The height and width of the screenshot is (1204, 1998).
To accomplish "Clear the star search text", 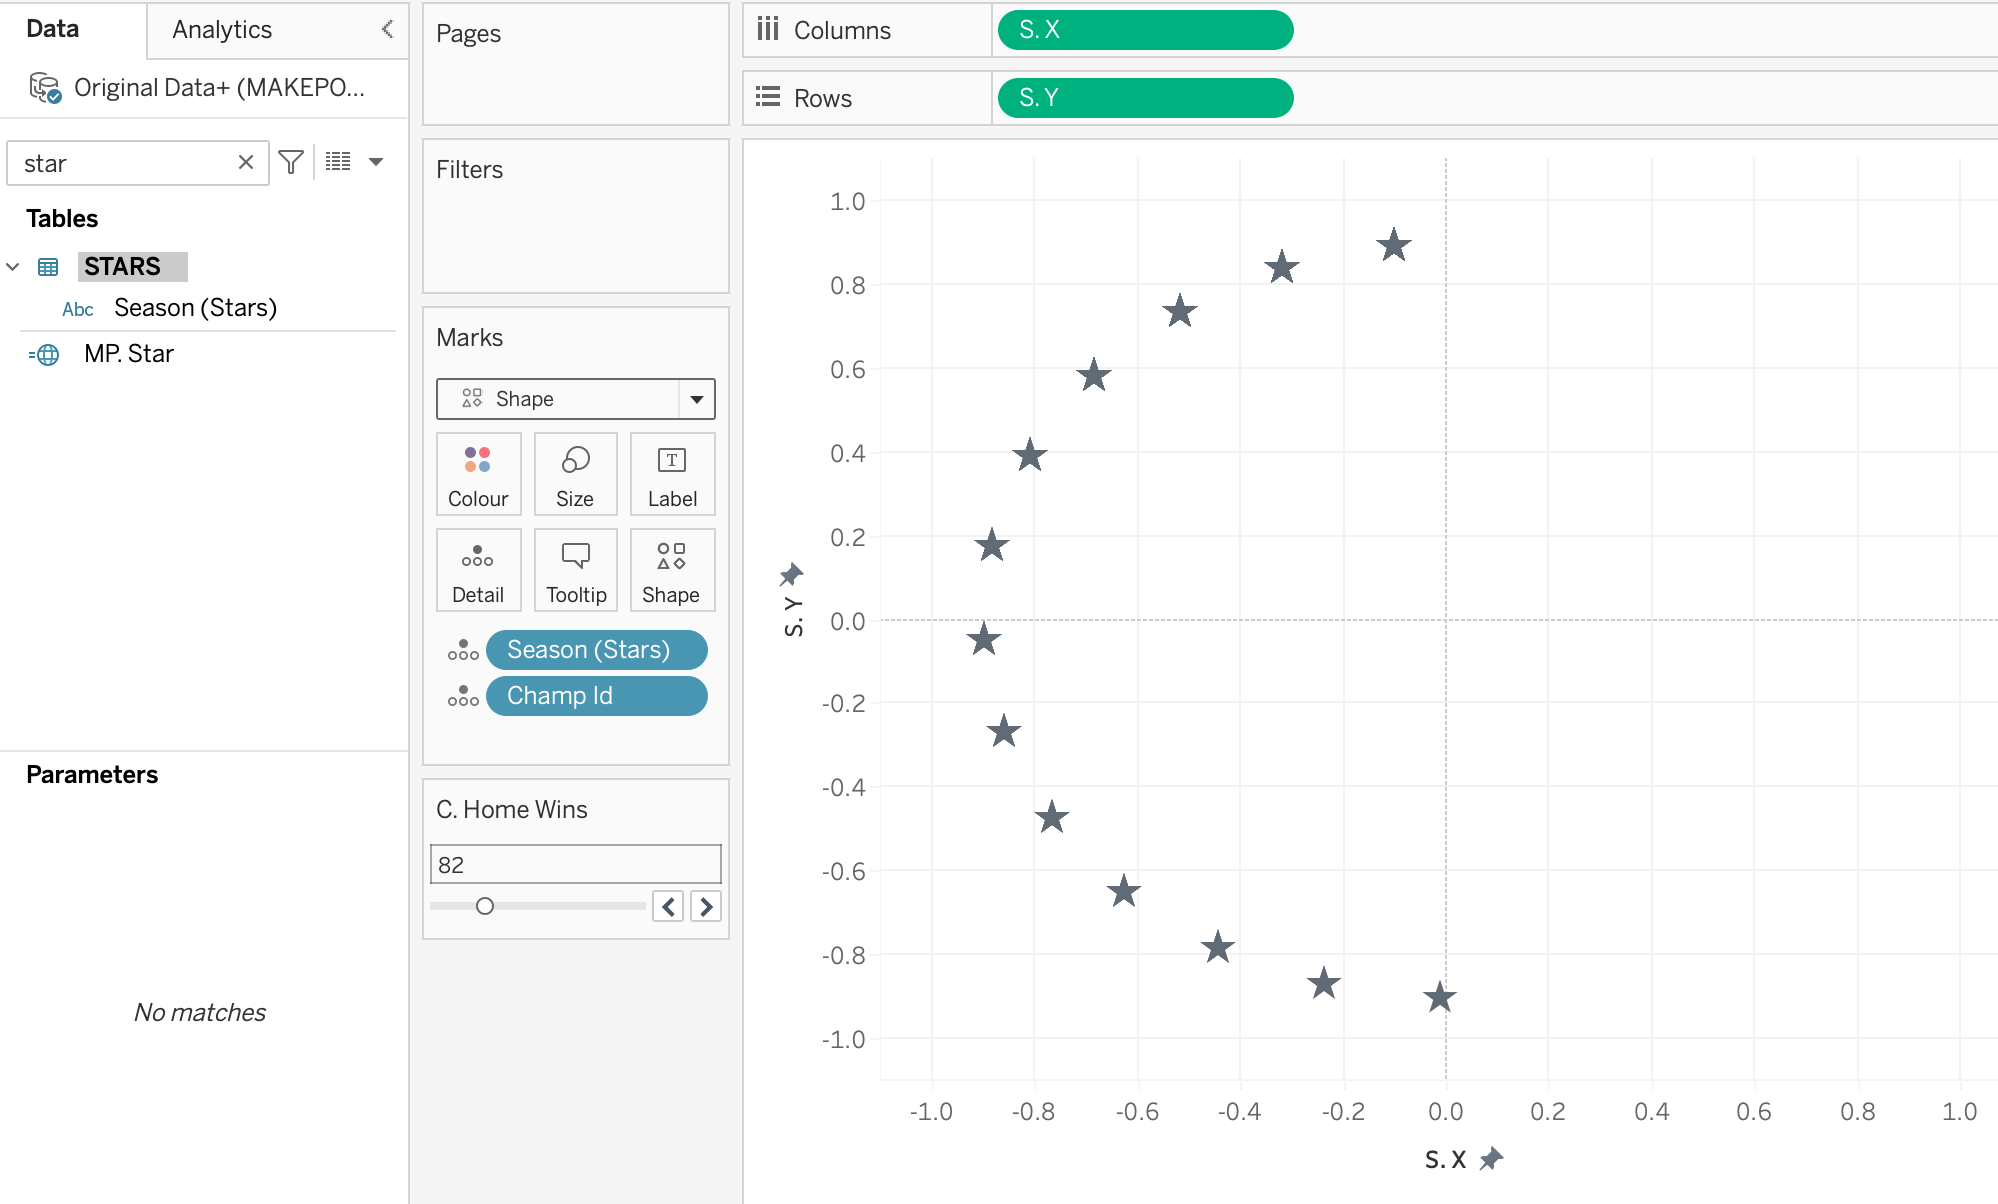I will click(245, 162).
